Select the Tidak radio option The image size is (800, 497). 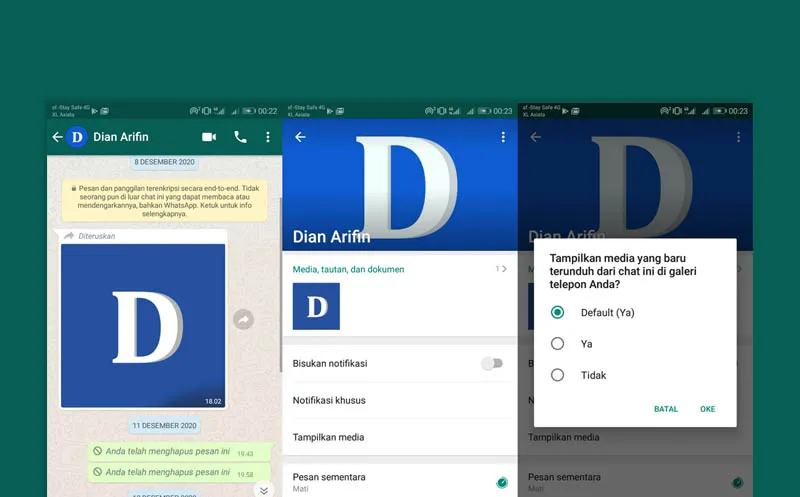click(x=558, y=375)
